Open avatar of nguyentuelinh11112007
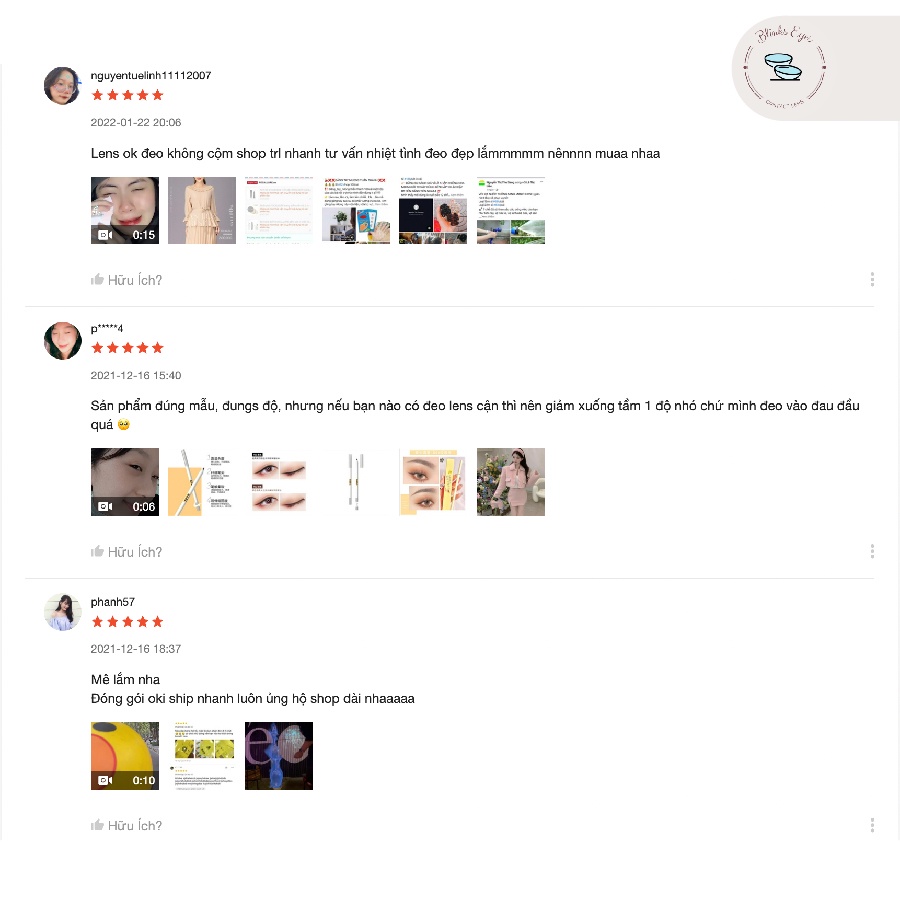 coord(63,86)
